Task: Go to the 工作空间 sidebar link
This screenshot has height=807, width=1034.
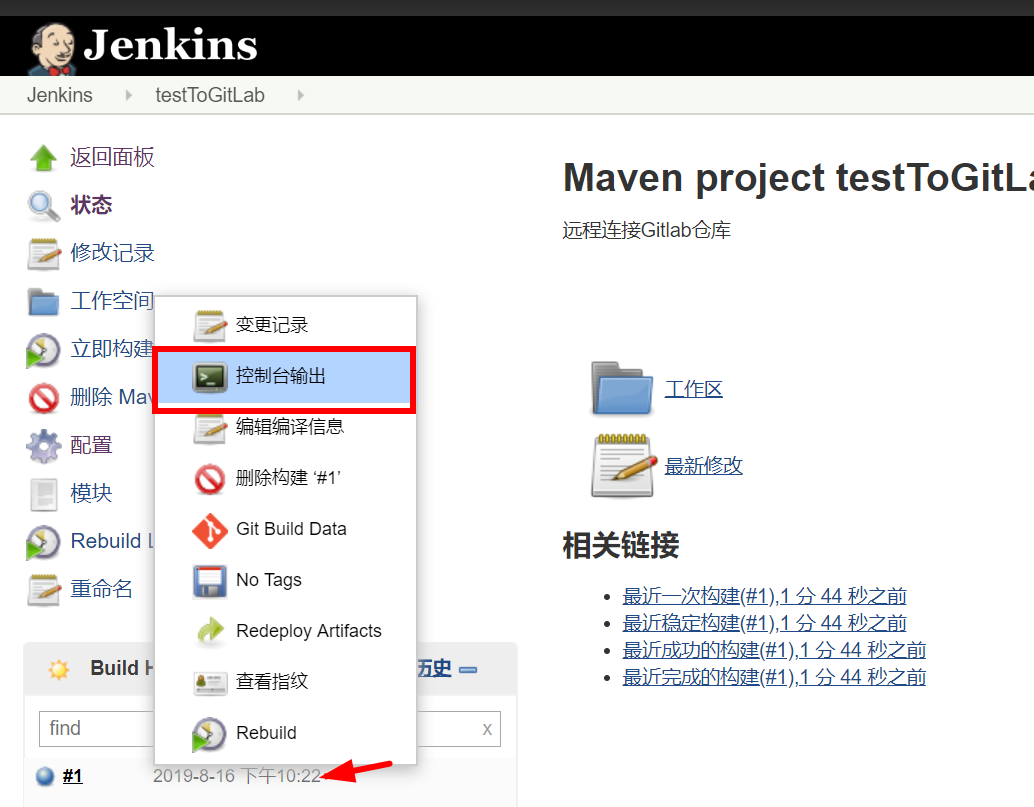Action: click(111, 301)
